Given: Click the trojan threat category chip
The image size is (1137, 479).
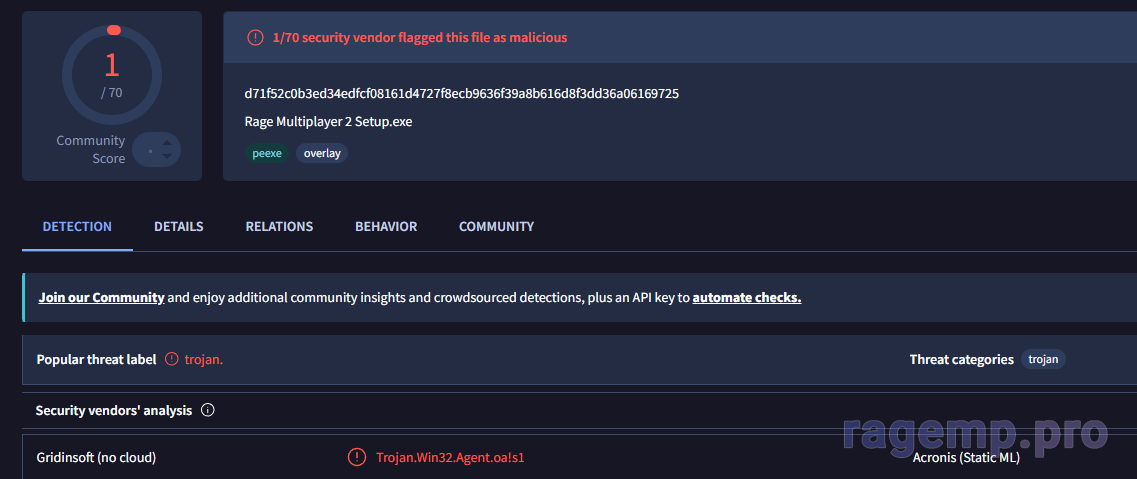Looking at the screenshot, I should pyautogui.click(x=1043, y=359).
